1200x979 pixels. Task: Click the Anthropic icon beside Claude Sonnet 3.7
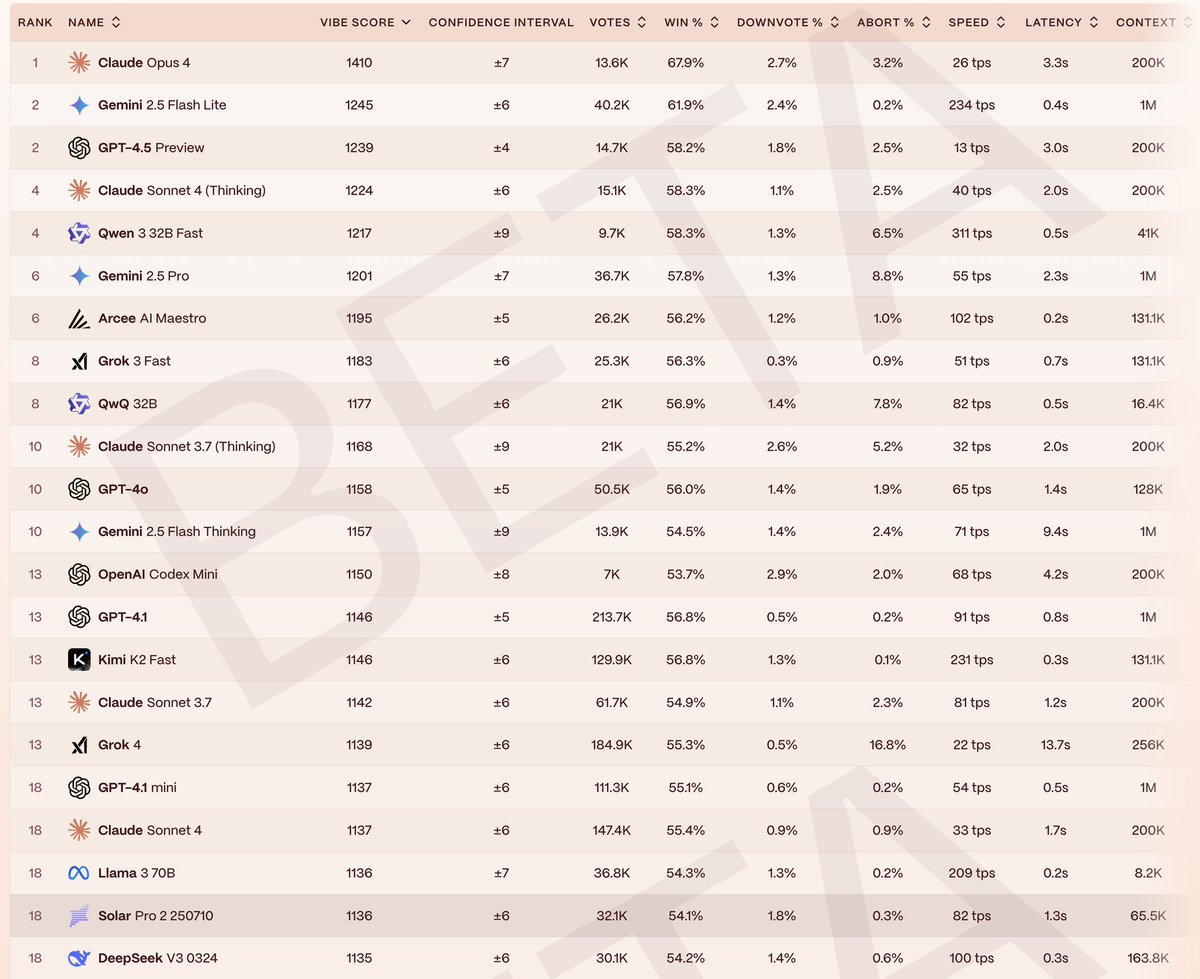tap(78, 702)
